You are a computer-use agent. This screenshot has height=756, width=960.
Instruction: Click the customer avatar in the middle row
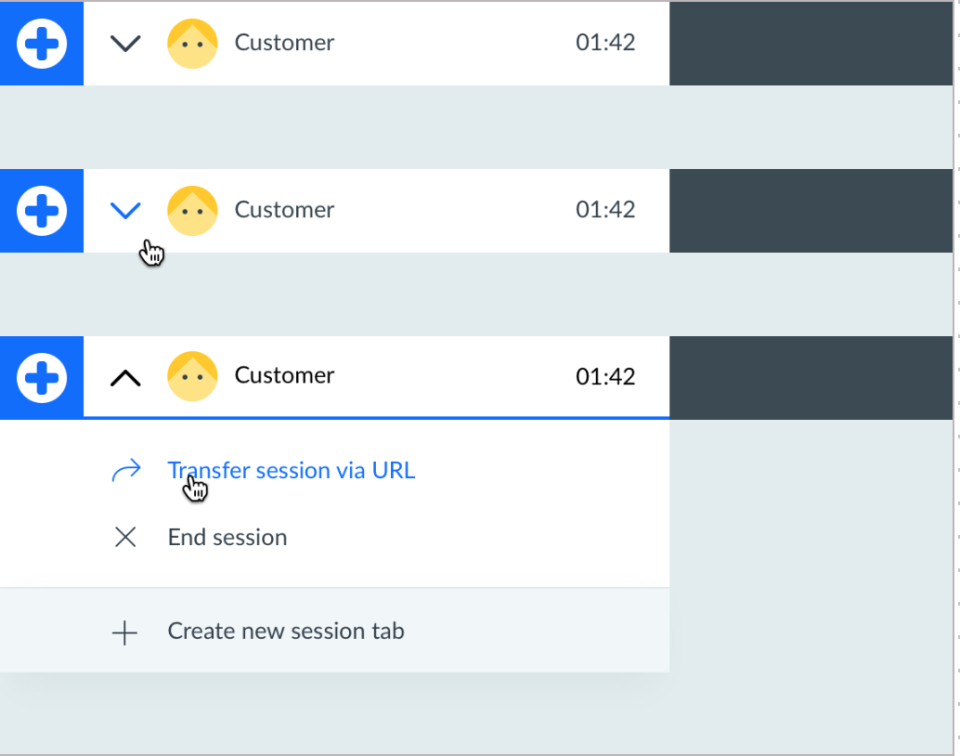pos(192,210)
